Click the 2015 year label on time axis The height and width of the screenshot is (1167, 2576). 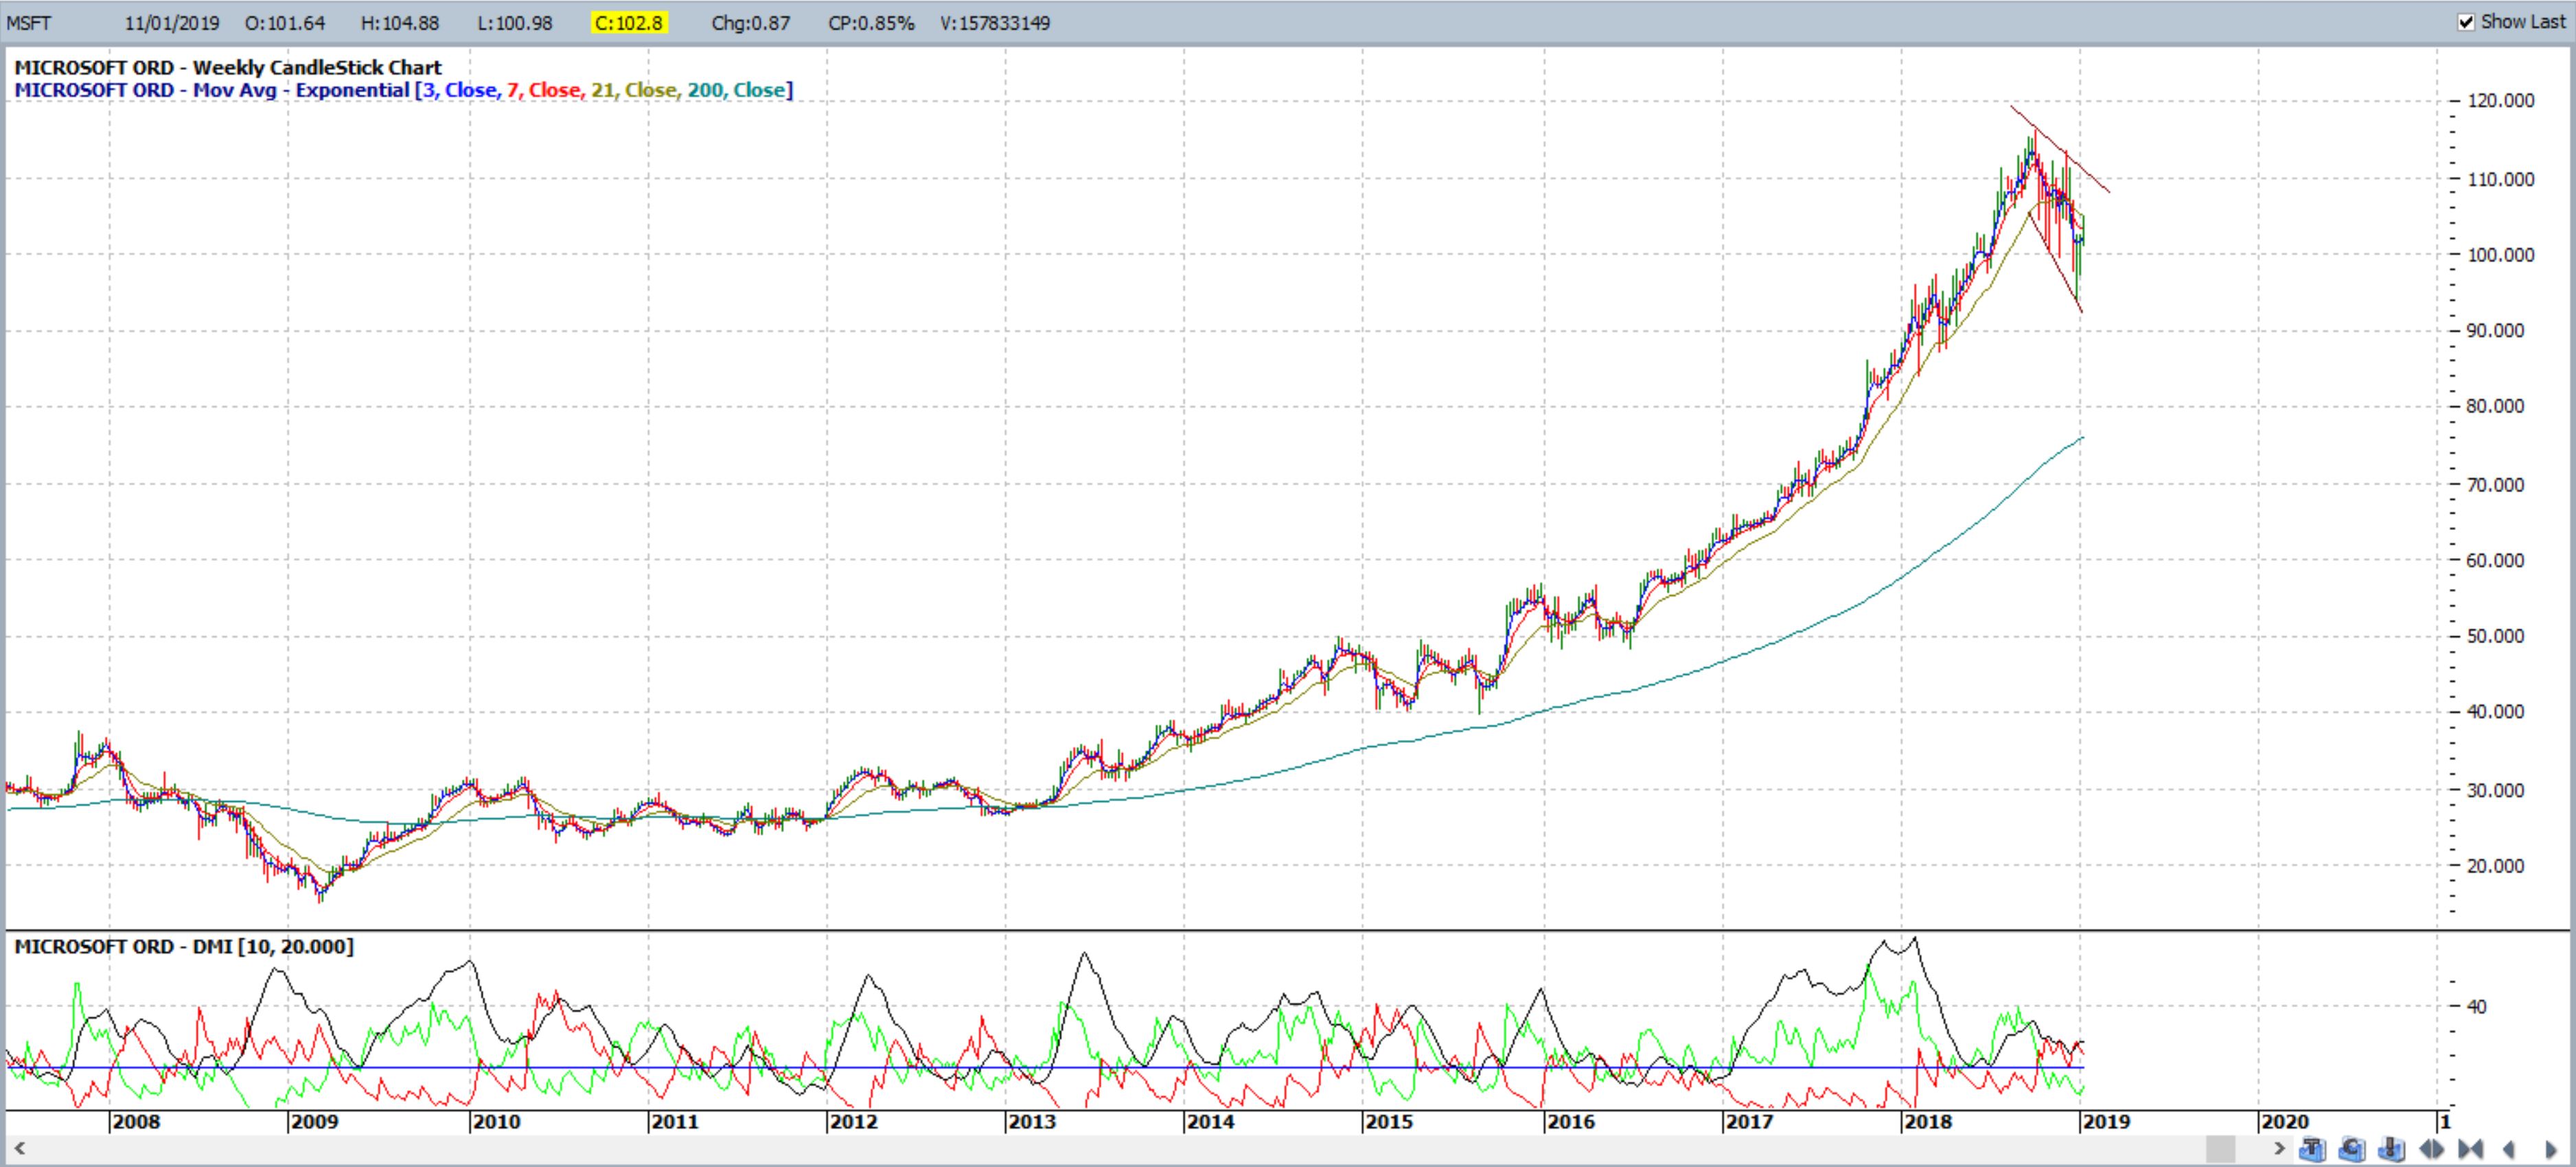tap(1390, 1121)
